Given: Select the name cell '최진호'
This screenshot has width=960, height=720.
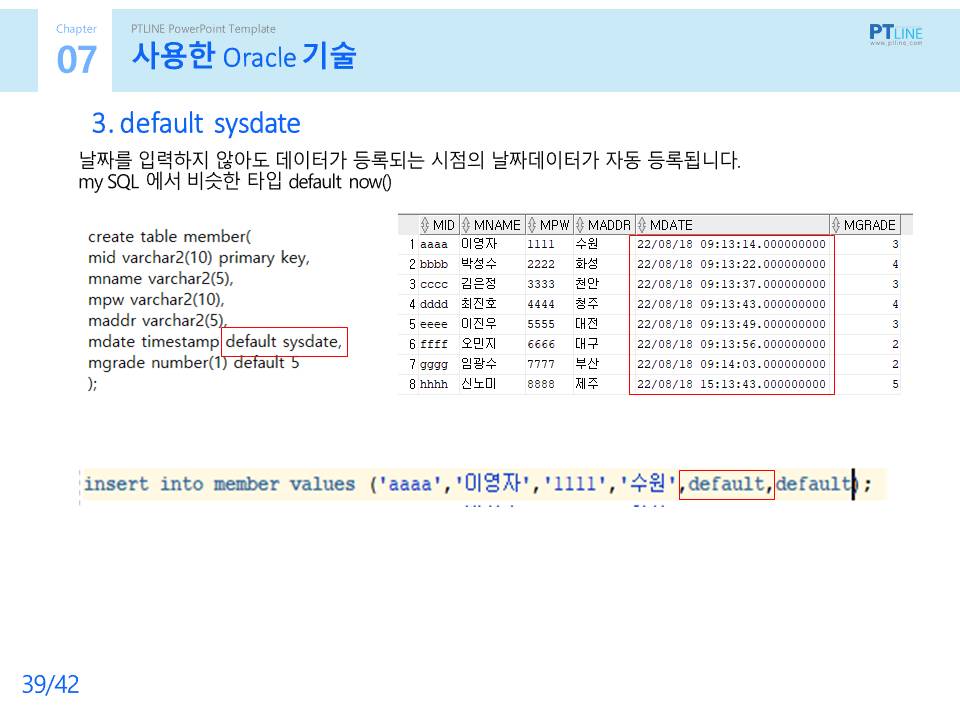Looking at the screenshot, I should [479, 304].
